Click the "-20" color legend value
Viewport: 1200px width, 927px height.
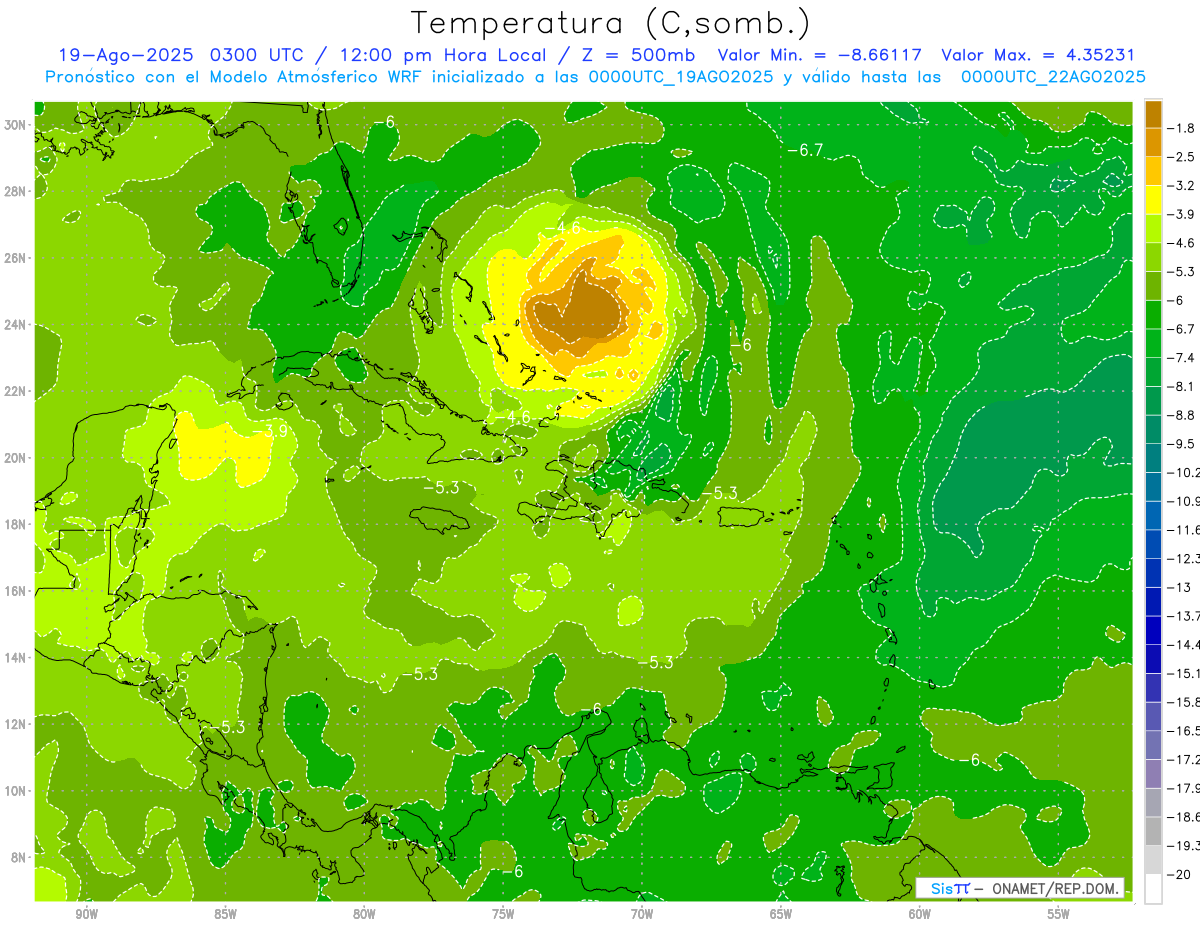point(1180,874)
